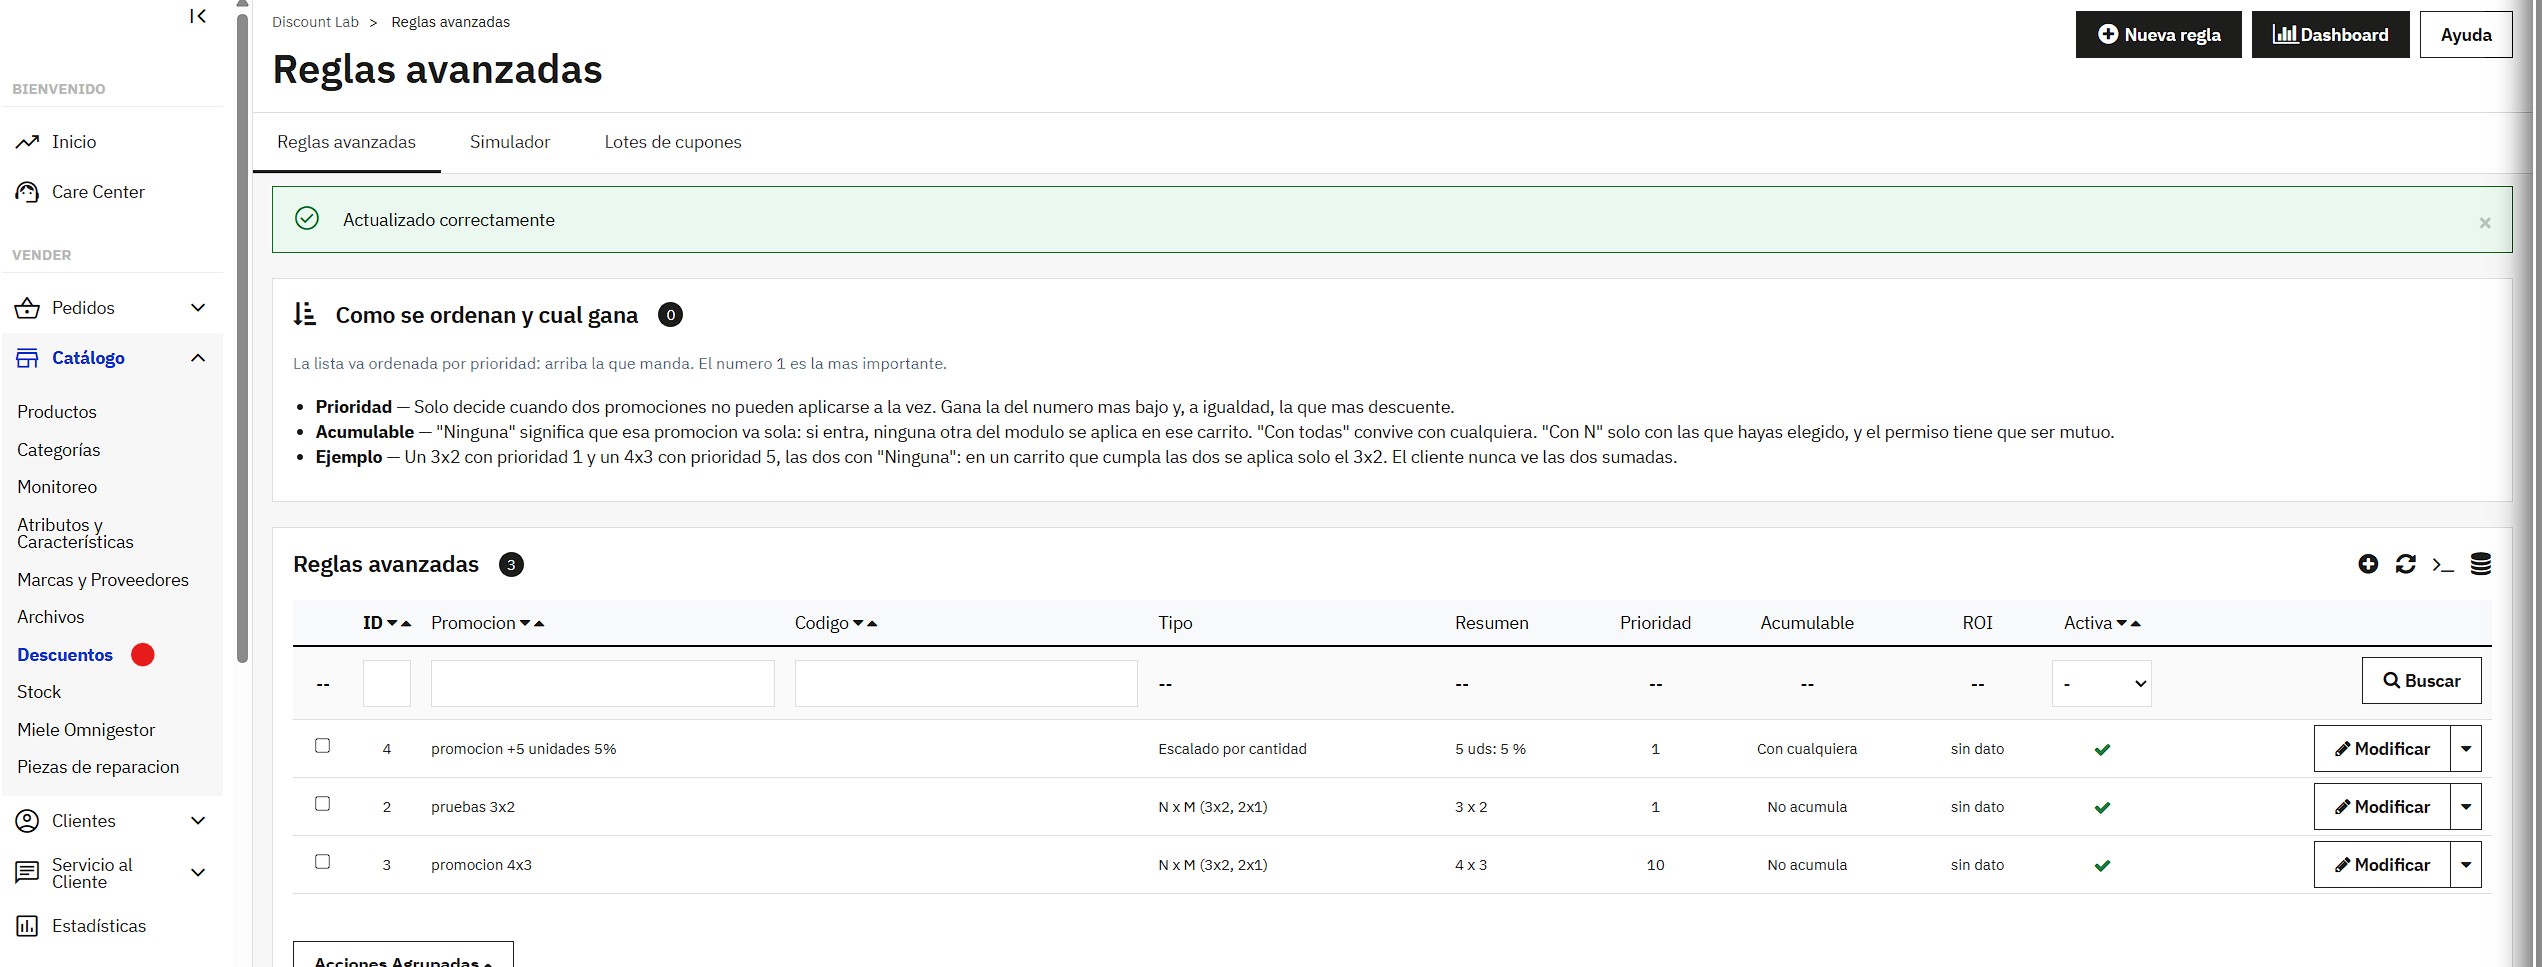2542x967 pixels.
Task: Click the Estadísticas chart icon
Action: [27, 926]
